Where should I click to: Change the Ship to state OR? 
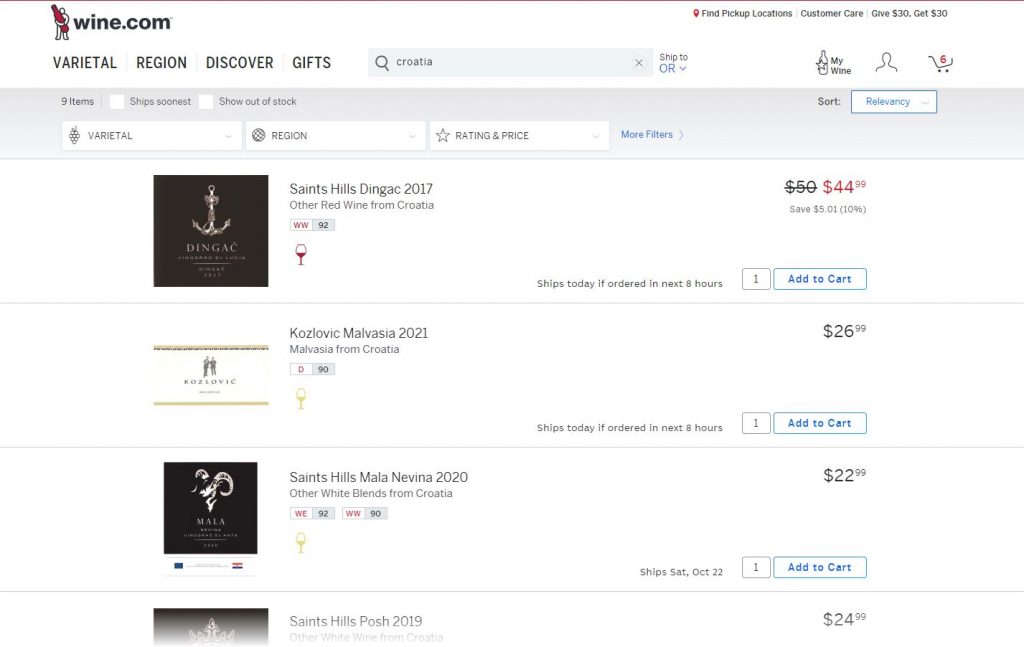[x=673, y=69]
